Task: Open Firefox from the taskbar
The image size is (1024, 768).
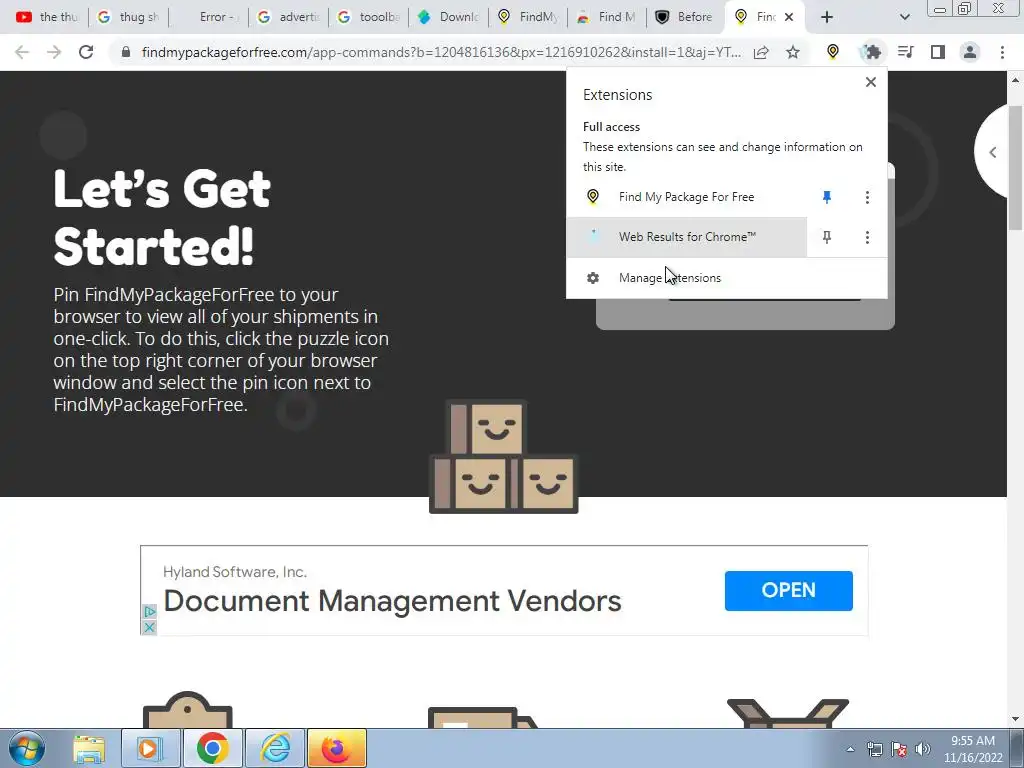Action: point(336,748)
